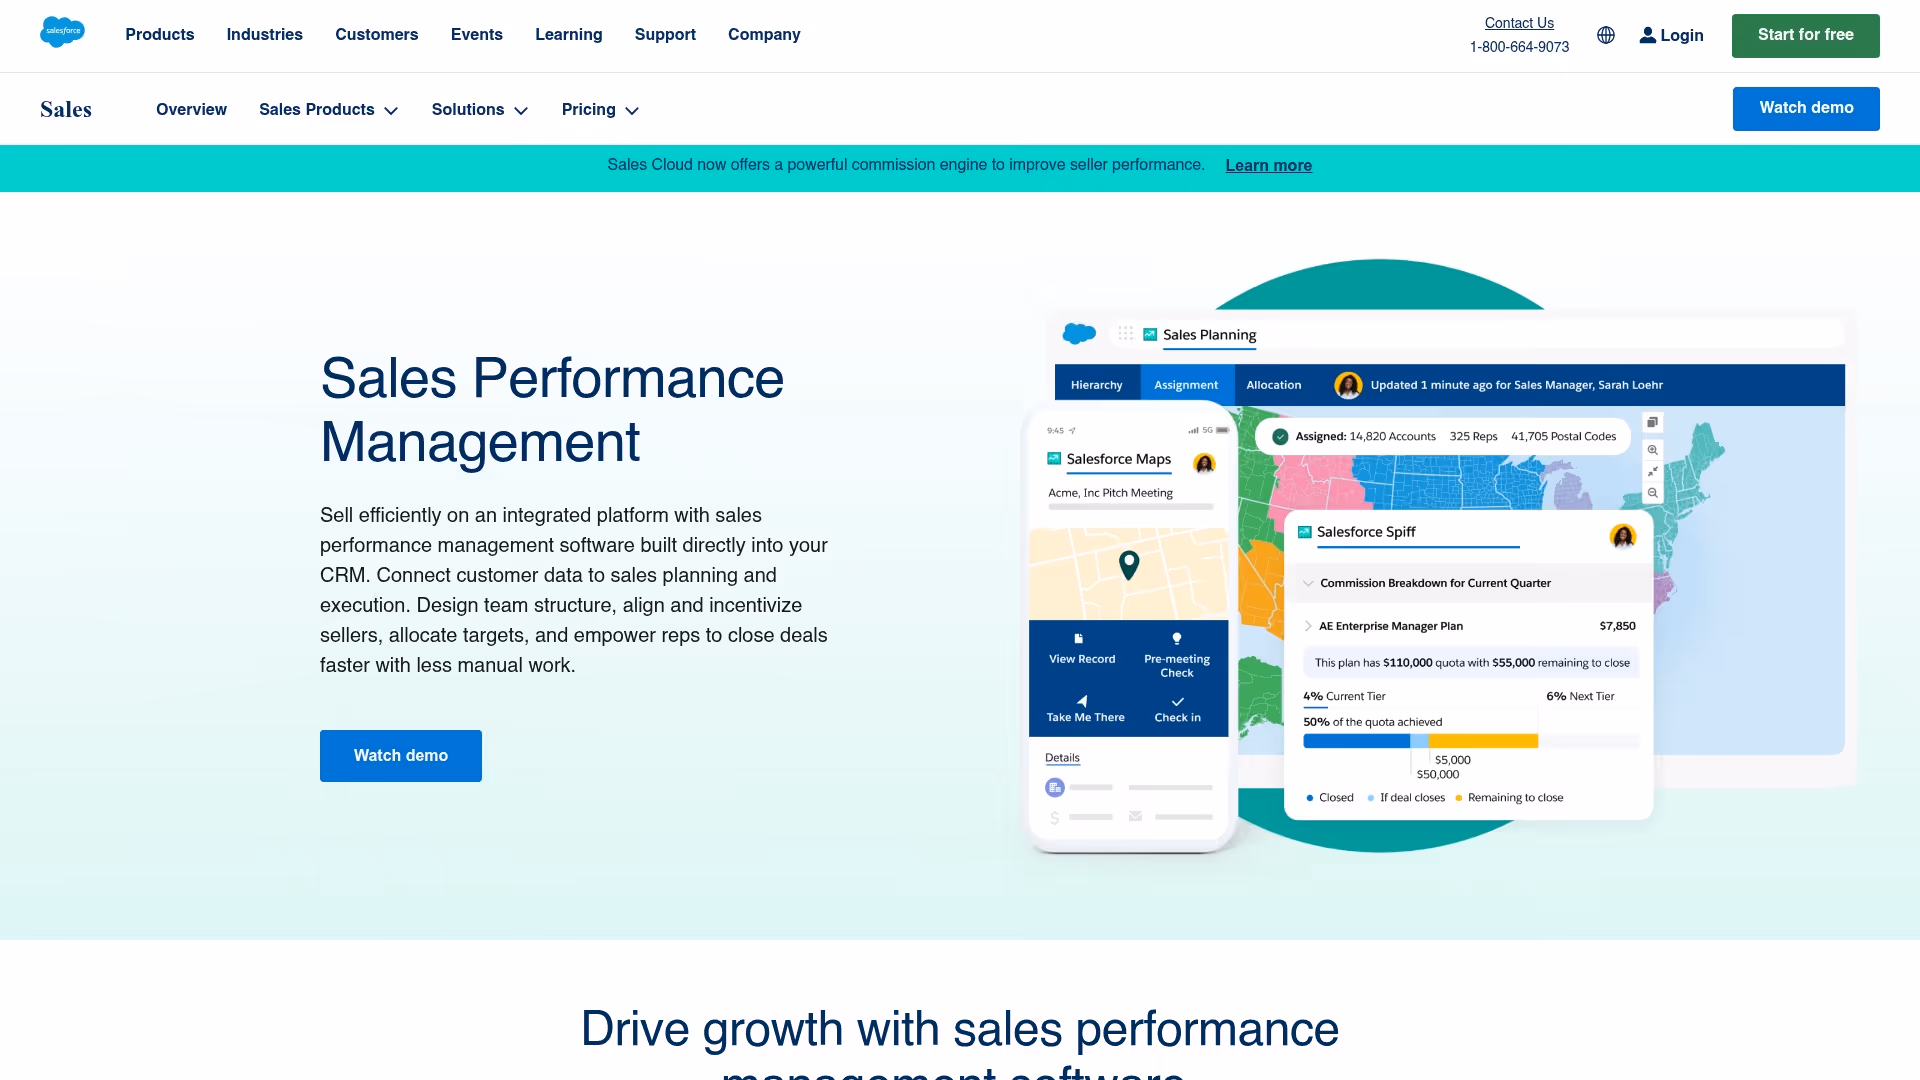Click the Start for free button
Image resolution: width=1920 pixels, height=1080 pixels.
[1805, 35]
